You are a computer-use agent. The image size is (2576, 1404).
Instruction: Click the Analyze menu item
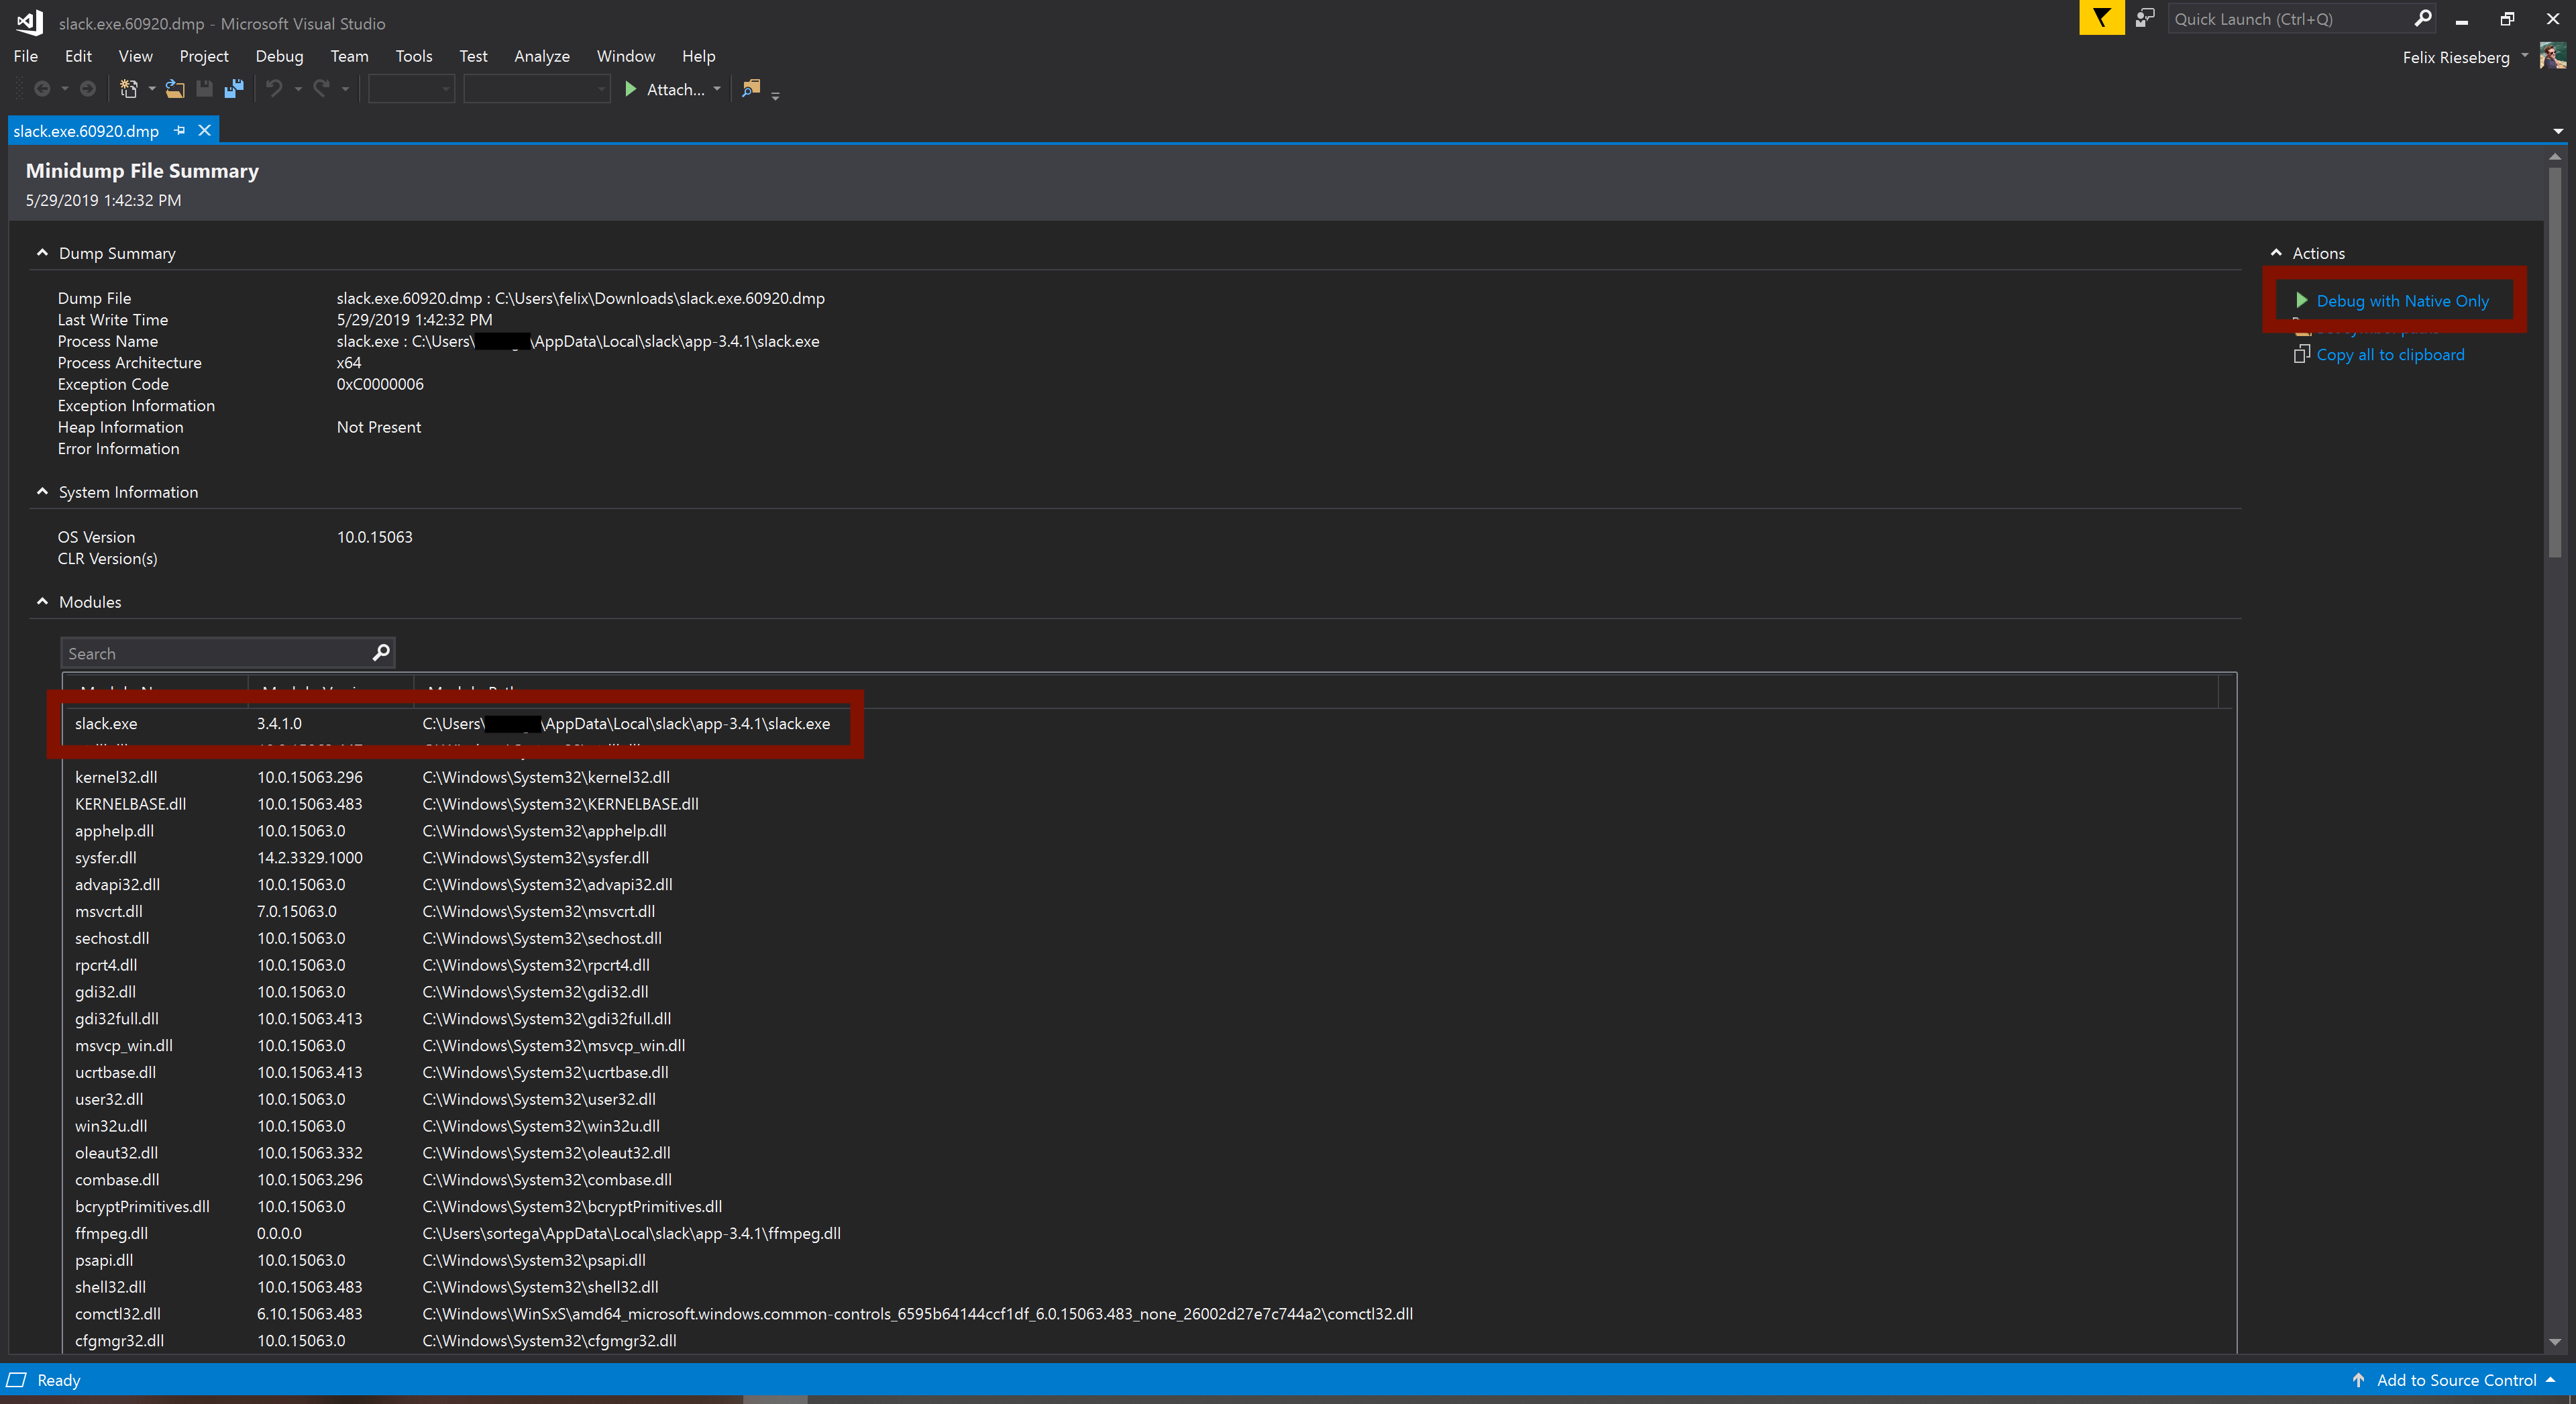point(541,54)
